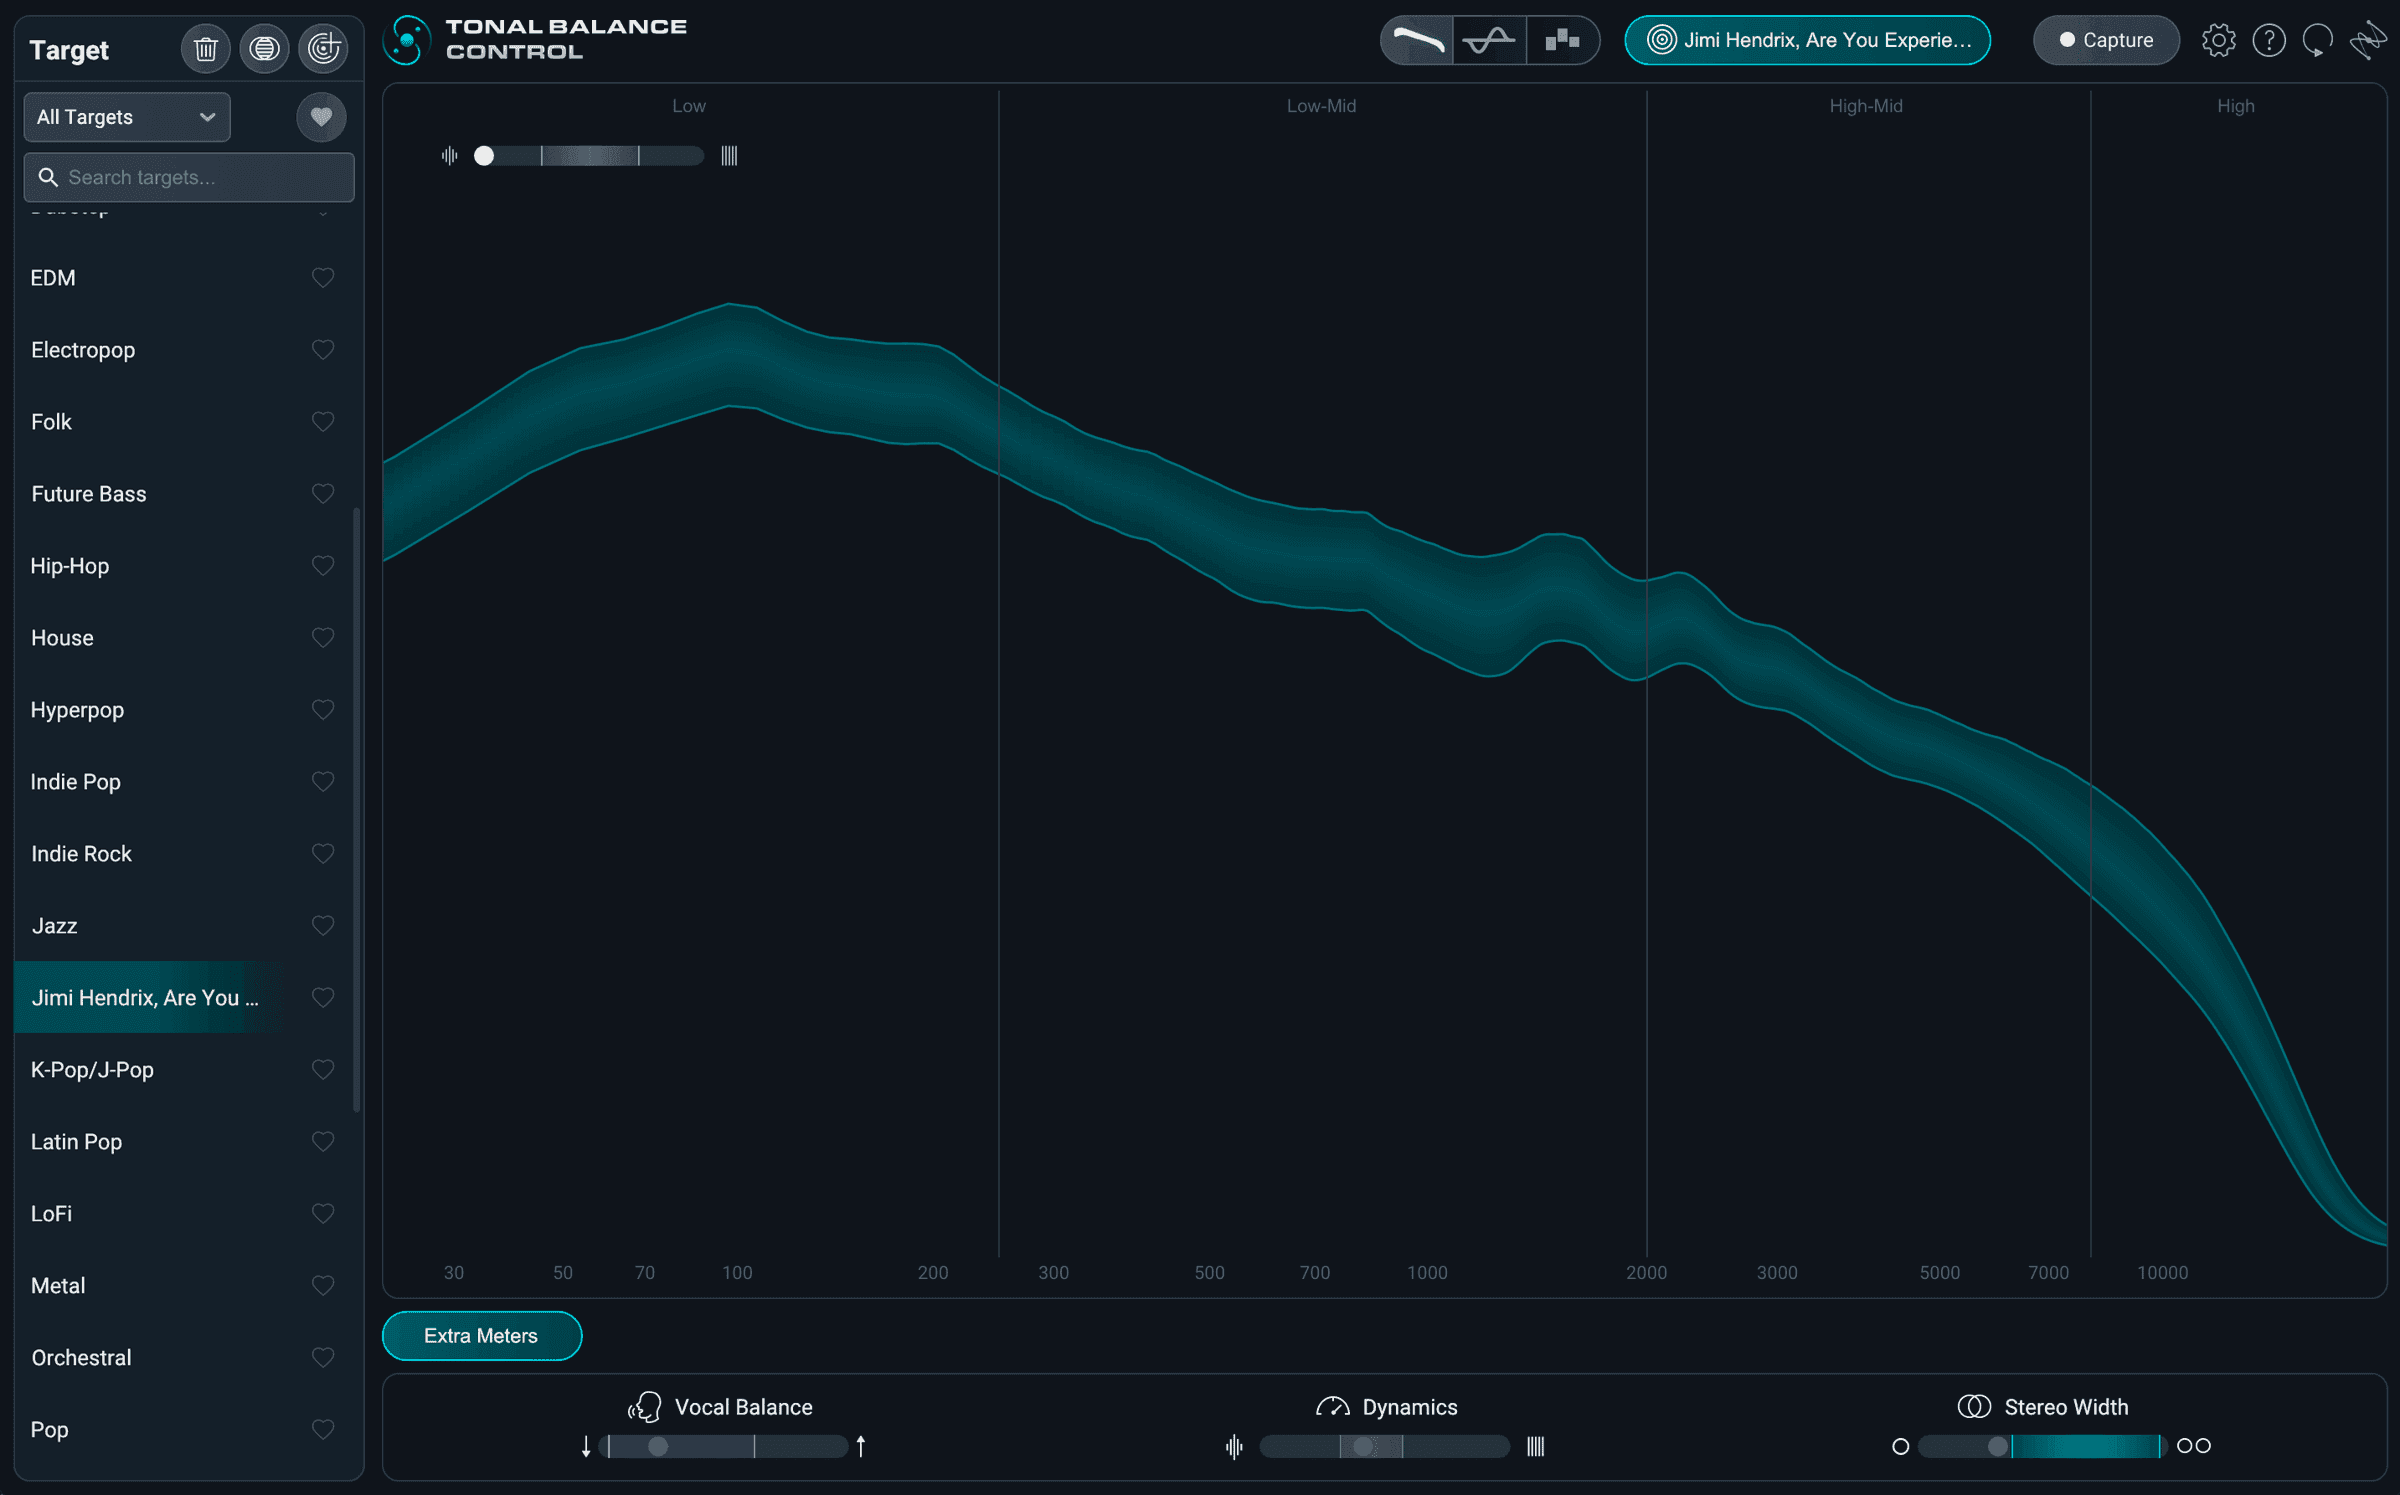Viewport: 2400px width, 1495px height.
Task: Select the Future Bass target
Action: tap(184, 494)
